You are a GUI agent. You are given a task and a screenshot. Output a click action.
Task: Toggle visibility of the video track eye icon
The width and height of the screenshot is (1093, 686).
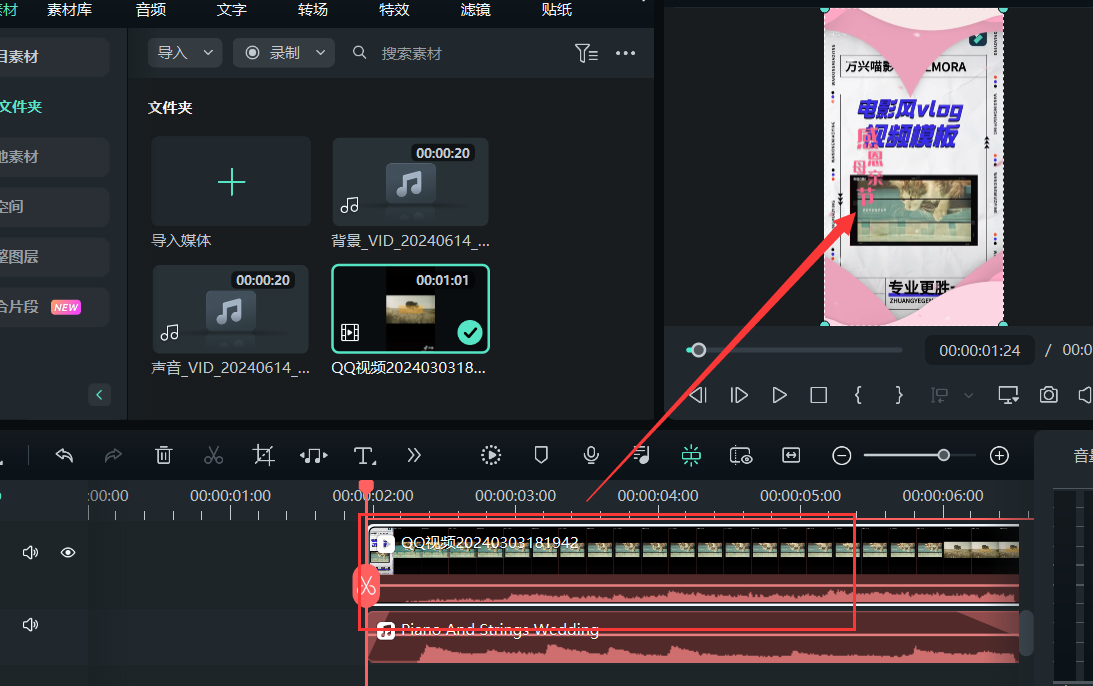(67, 551)
